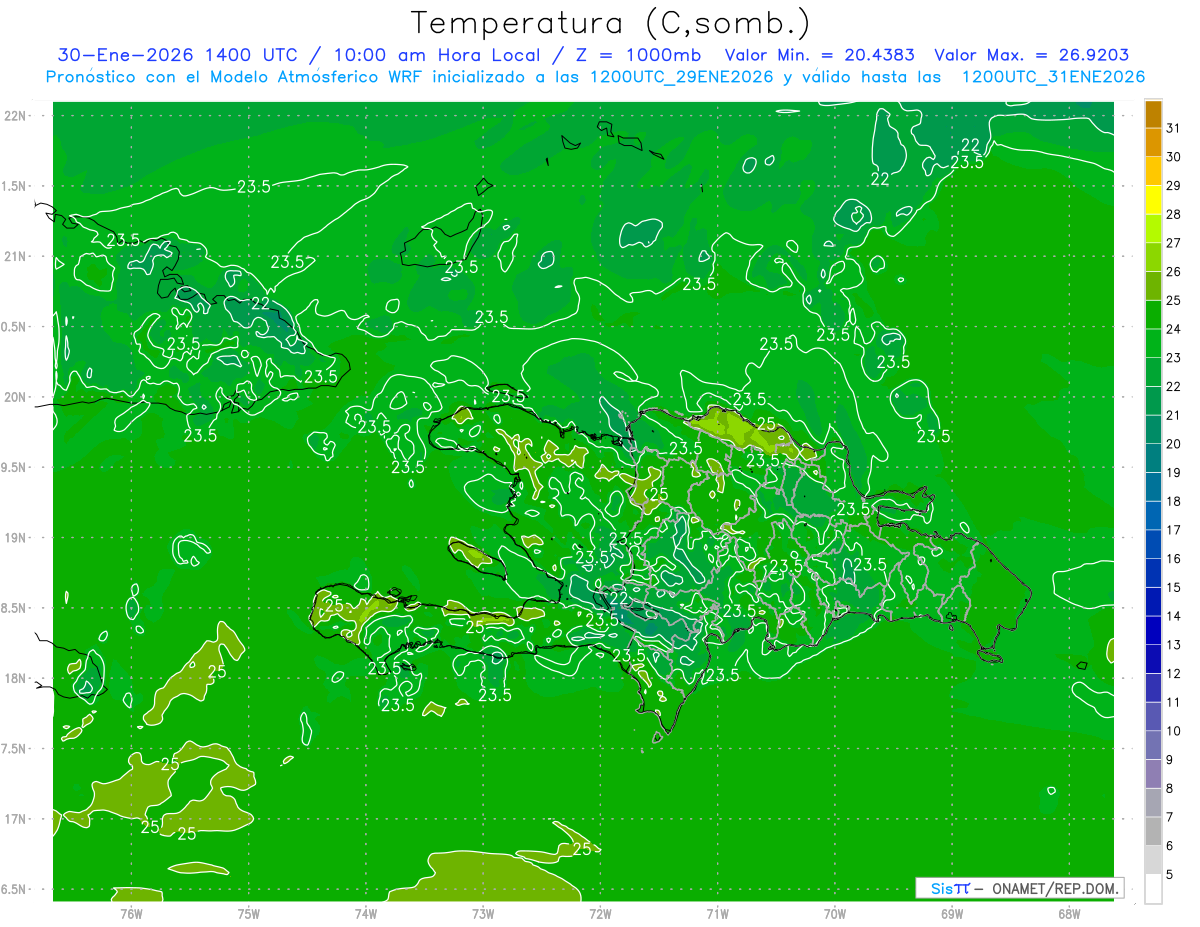Click the "7.5N" latitude axis label
Screen dimensions: 1200x927
15,749
